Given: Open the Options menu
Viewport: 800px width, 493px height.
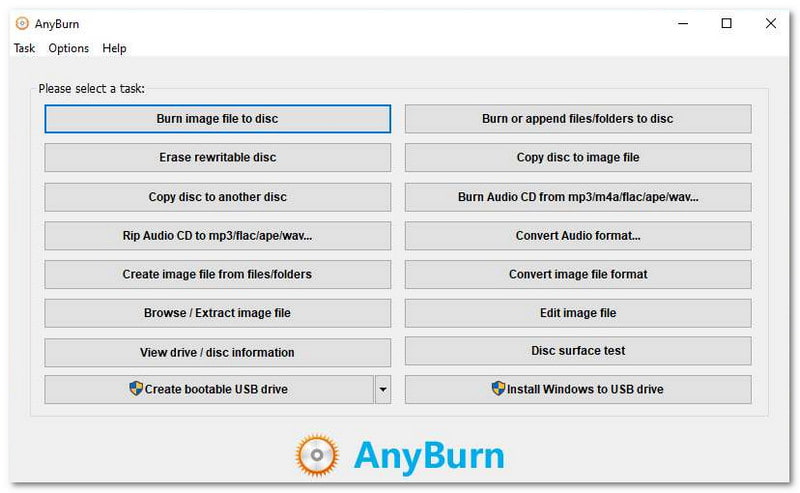Looking at the screenshot, I should click(68, 48).
